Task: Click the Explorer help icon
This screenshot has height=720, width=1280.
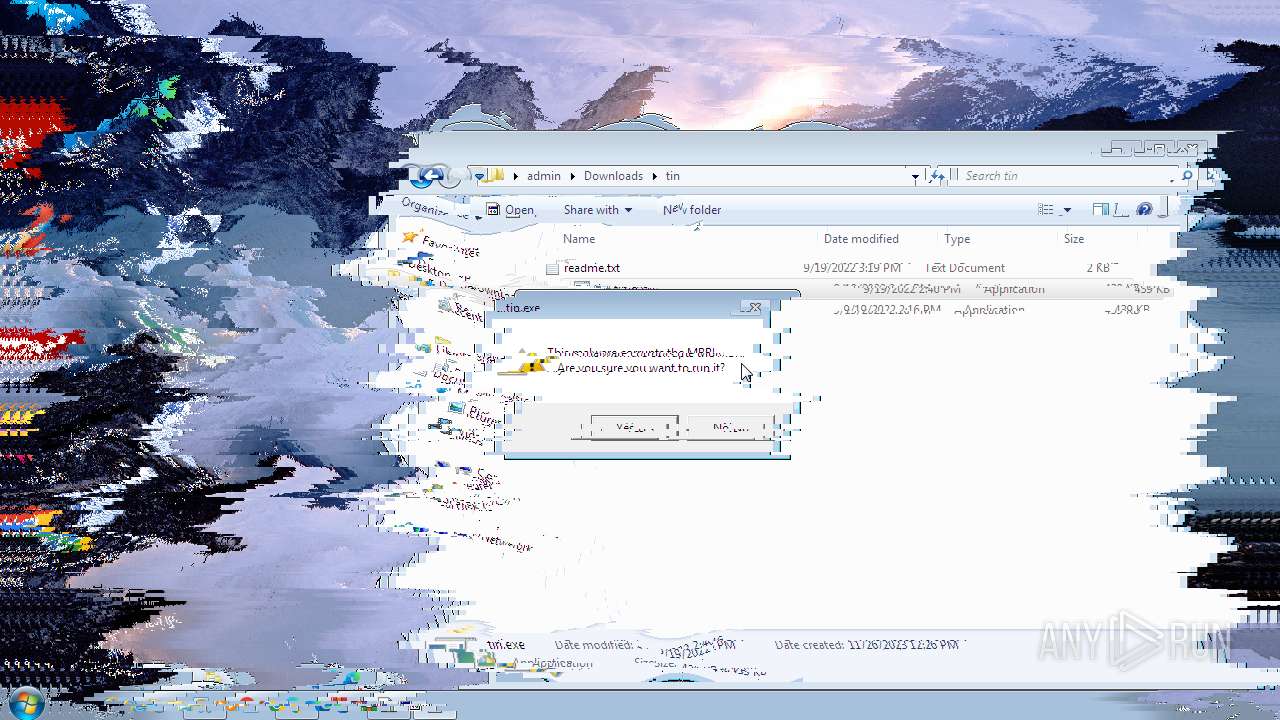Action: [x=1145, y=210]
